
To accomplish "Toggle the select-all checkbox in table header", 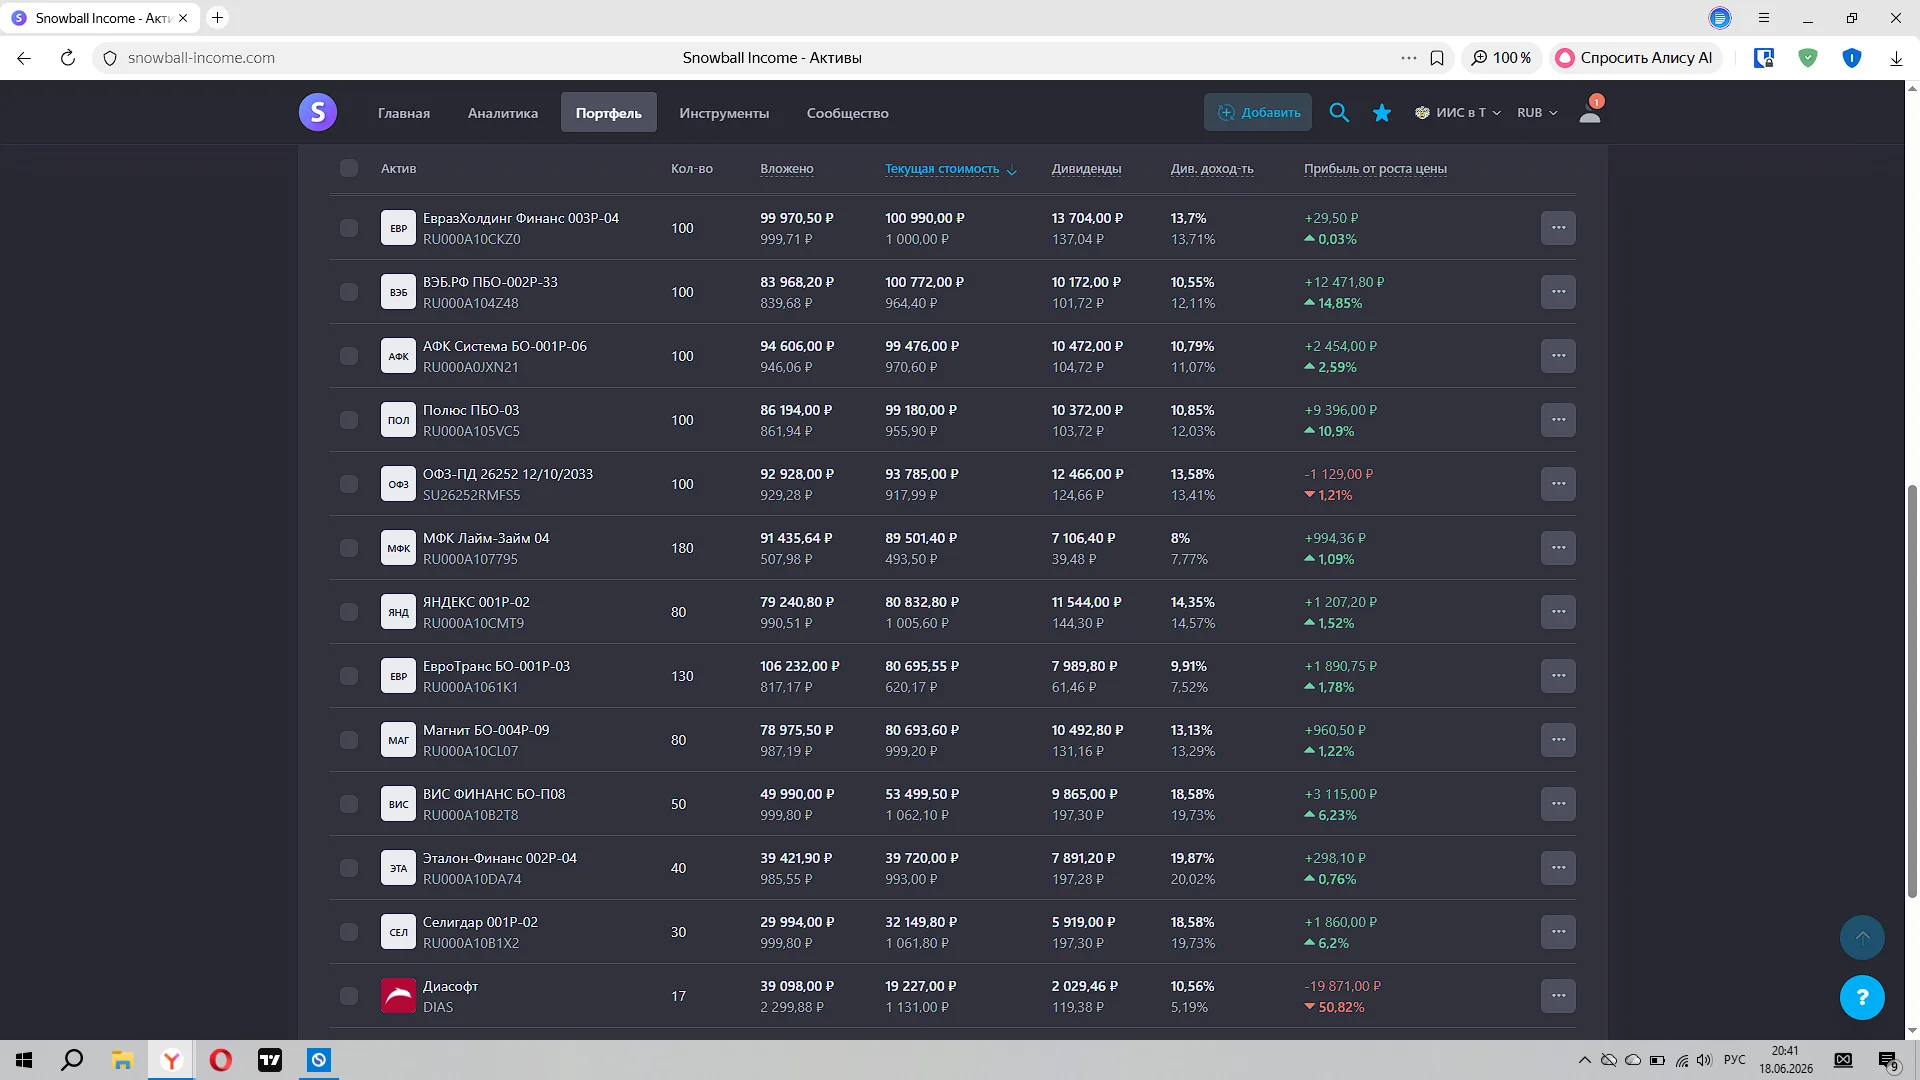I will (348, 168).
